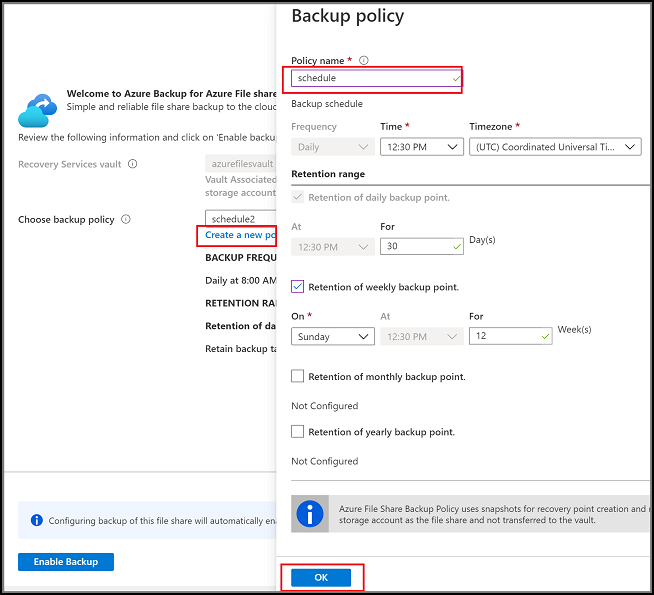This screenshot has width=654, height=595.
Task: Click the Retention range heading
Action: pyautogui.click(x=328, y=174)
